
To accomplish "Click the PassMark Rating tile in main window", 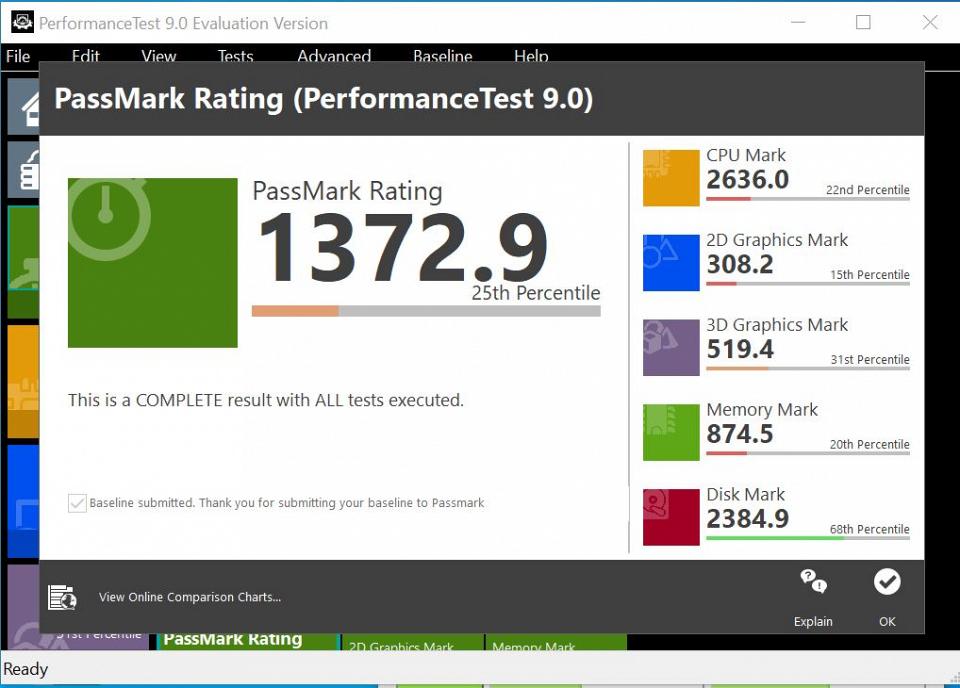I will (248, 641).
